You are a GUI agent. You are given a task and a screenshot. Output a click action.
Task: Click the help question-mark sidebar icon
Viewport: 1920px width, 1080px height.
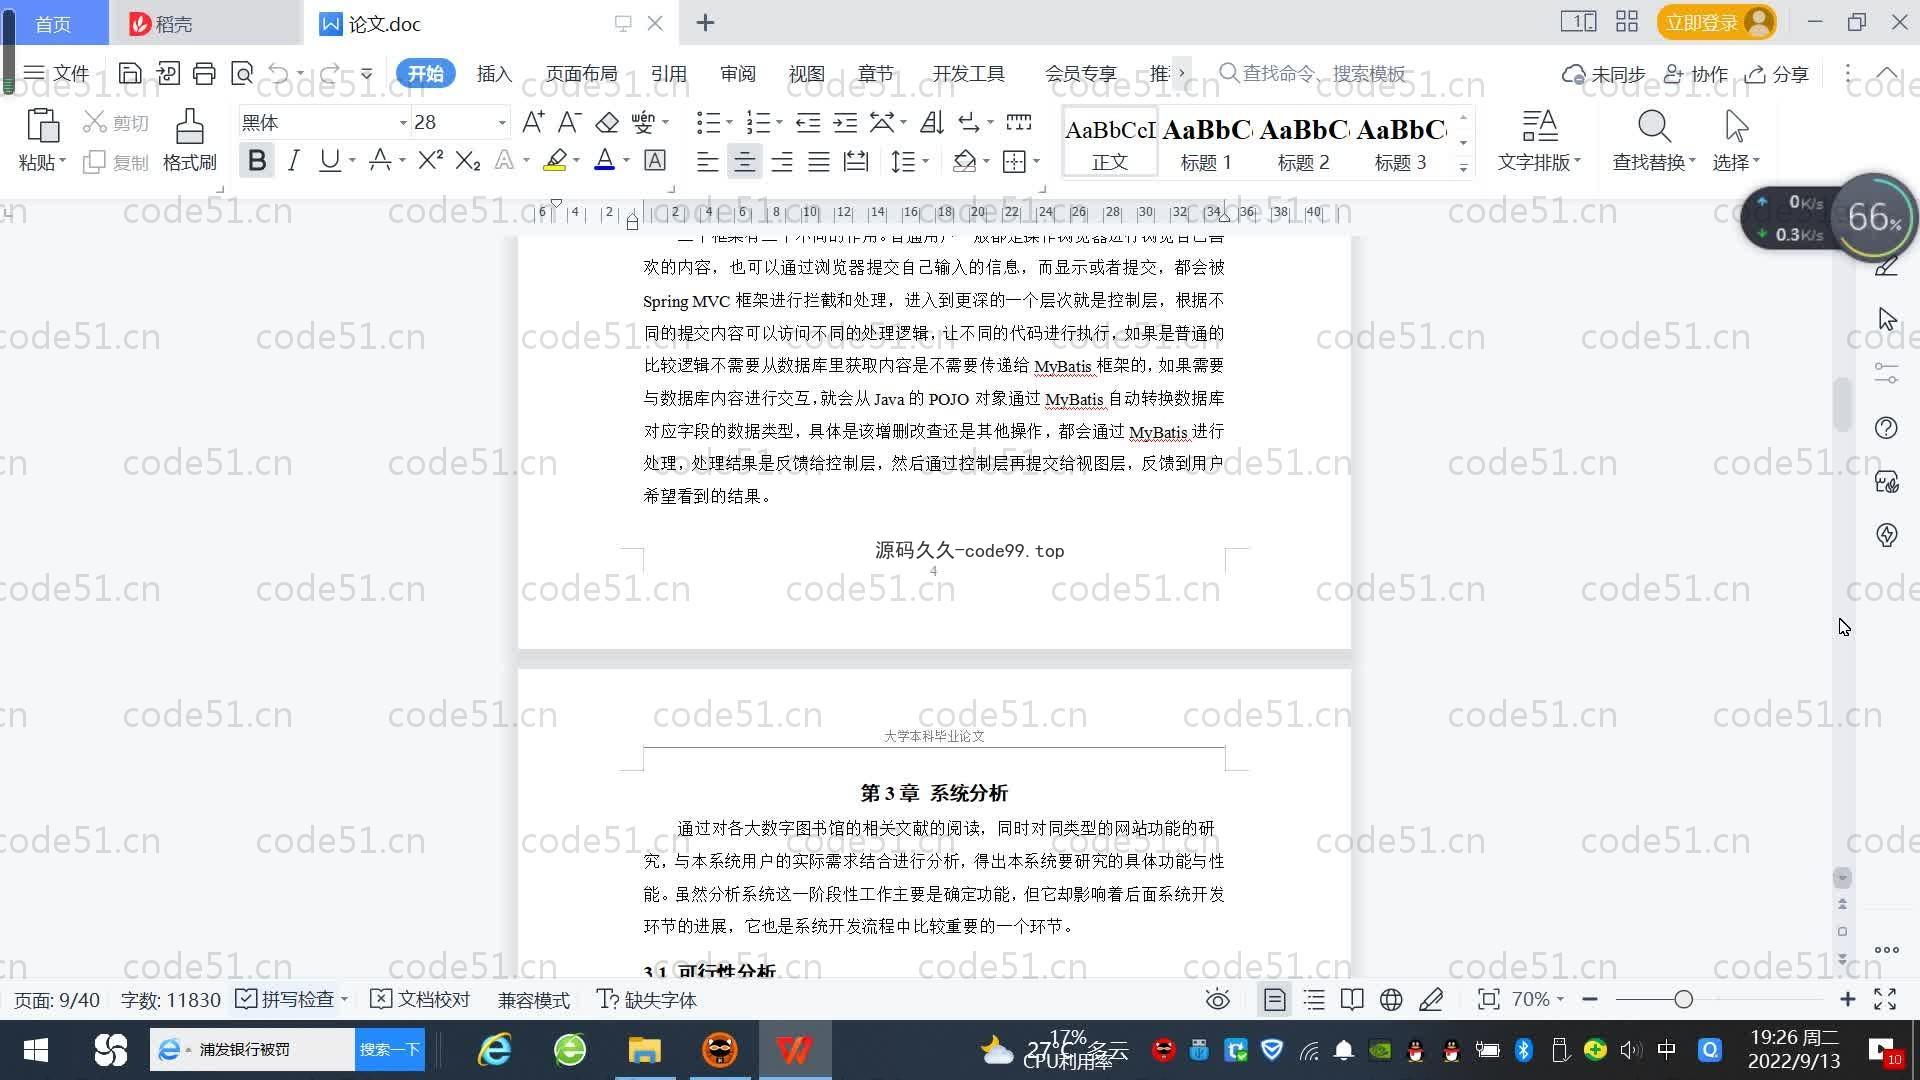click(1886, 428)
